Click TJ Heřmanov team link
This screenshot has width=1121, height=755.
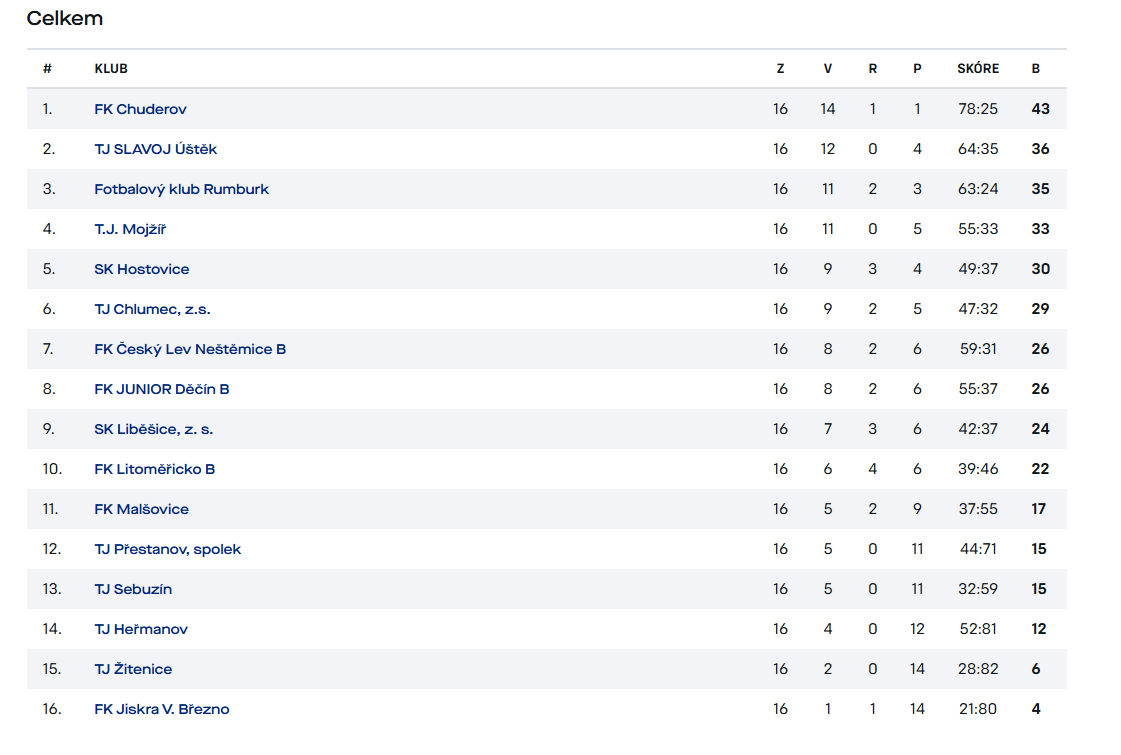(141, 629)
